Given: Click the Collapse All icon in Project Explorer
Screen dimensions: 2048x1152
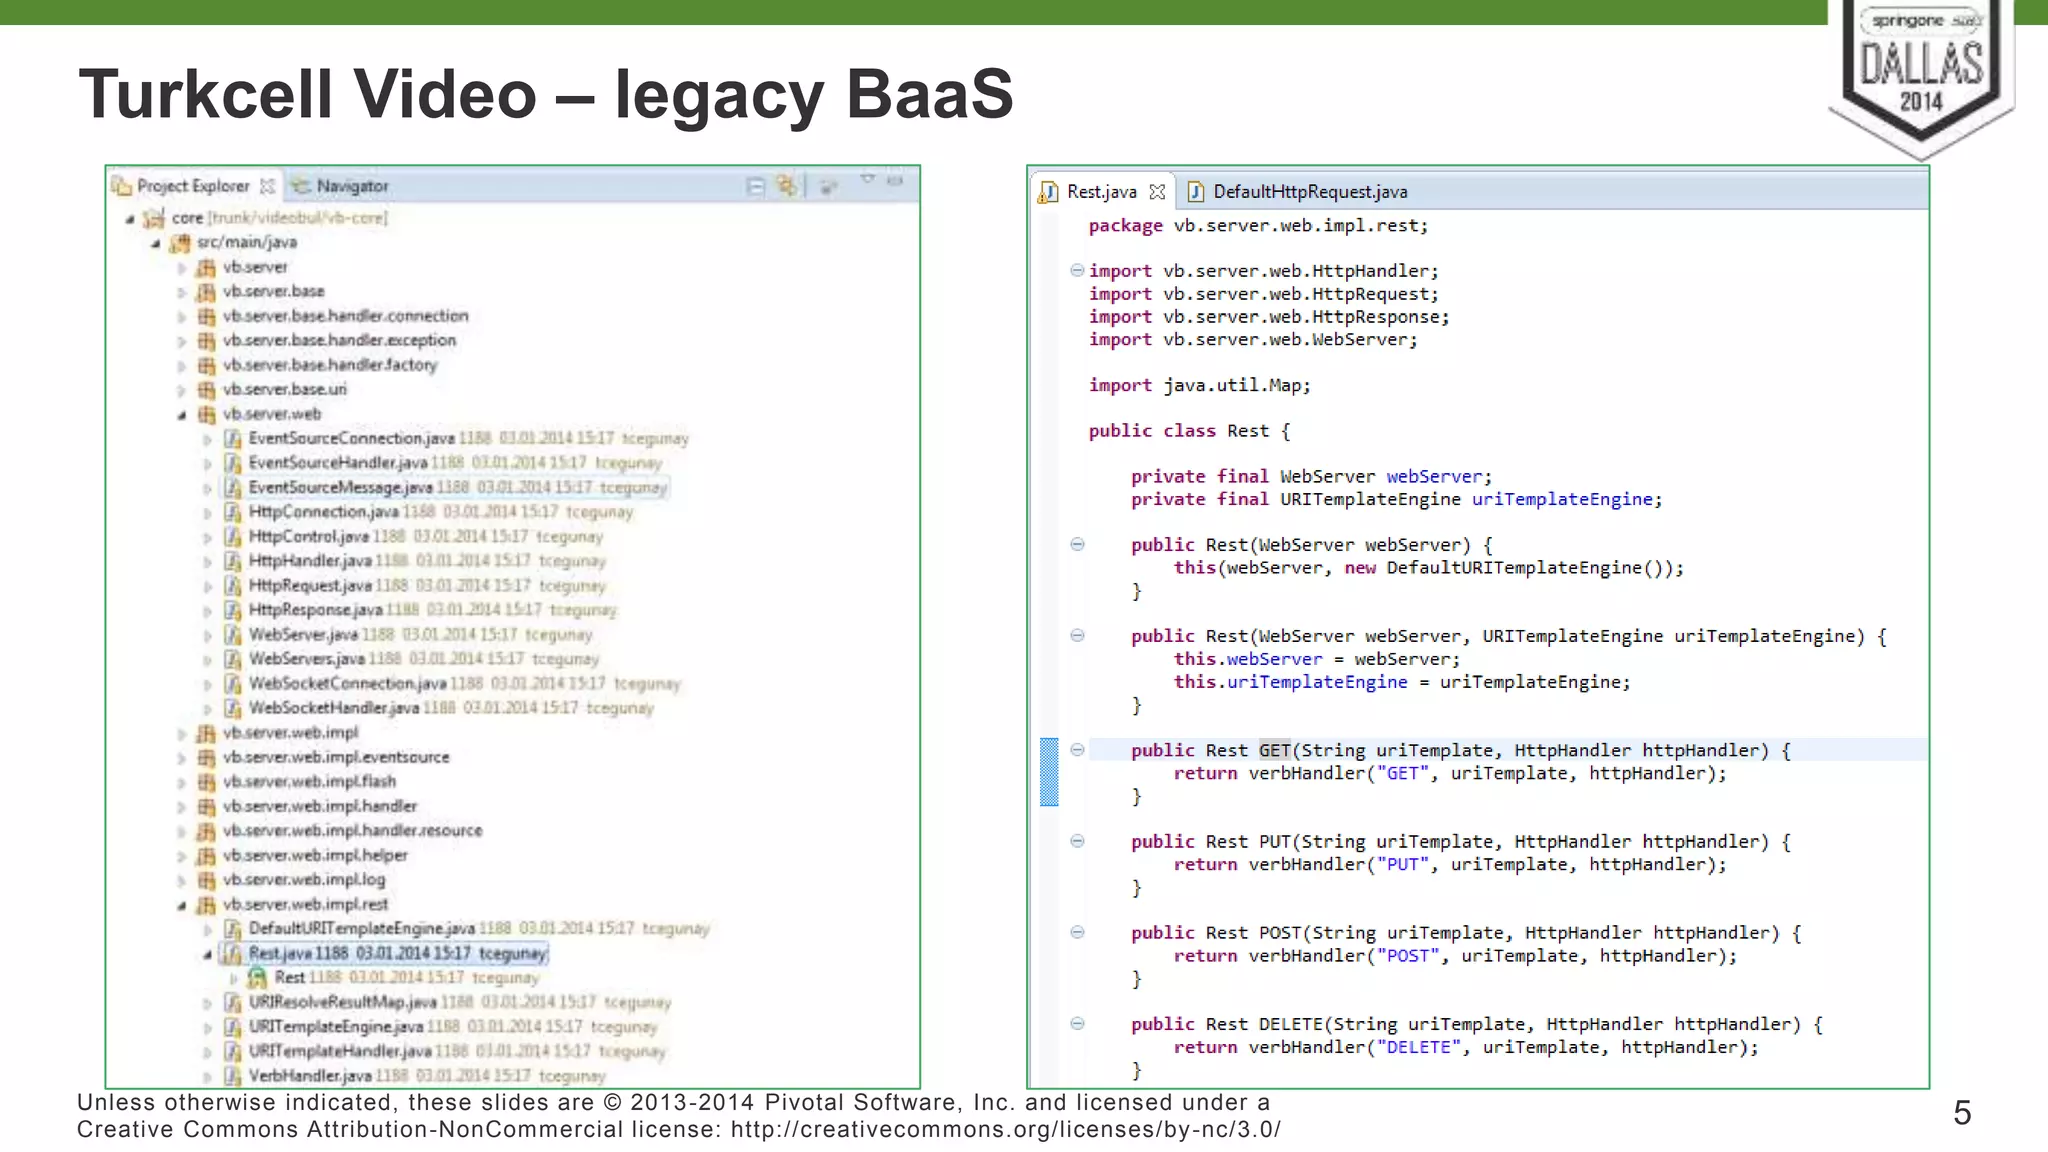Looking at the screenshot, I should [756, 186].
